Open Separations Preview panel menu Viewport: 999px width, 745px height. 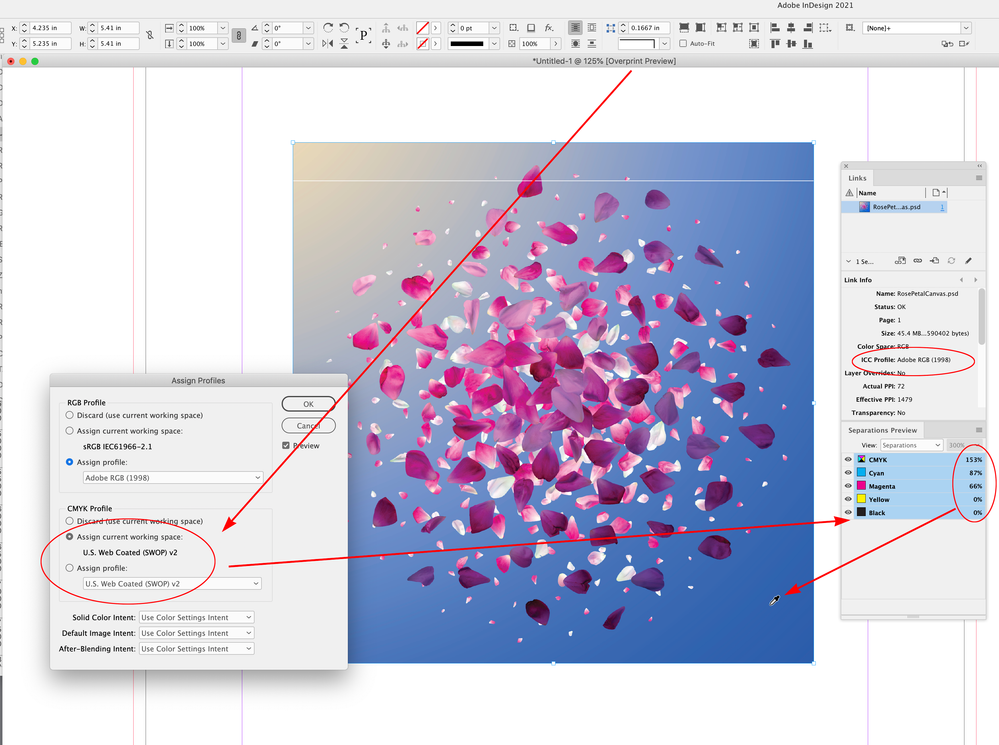click(979, 430)
